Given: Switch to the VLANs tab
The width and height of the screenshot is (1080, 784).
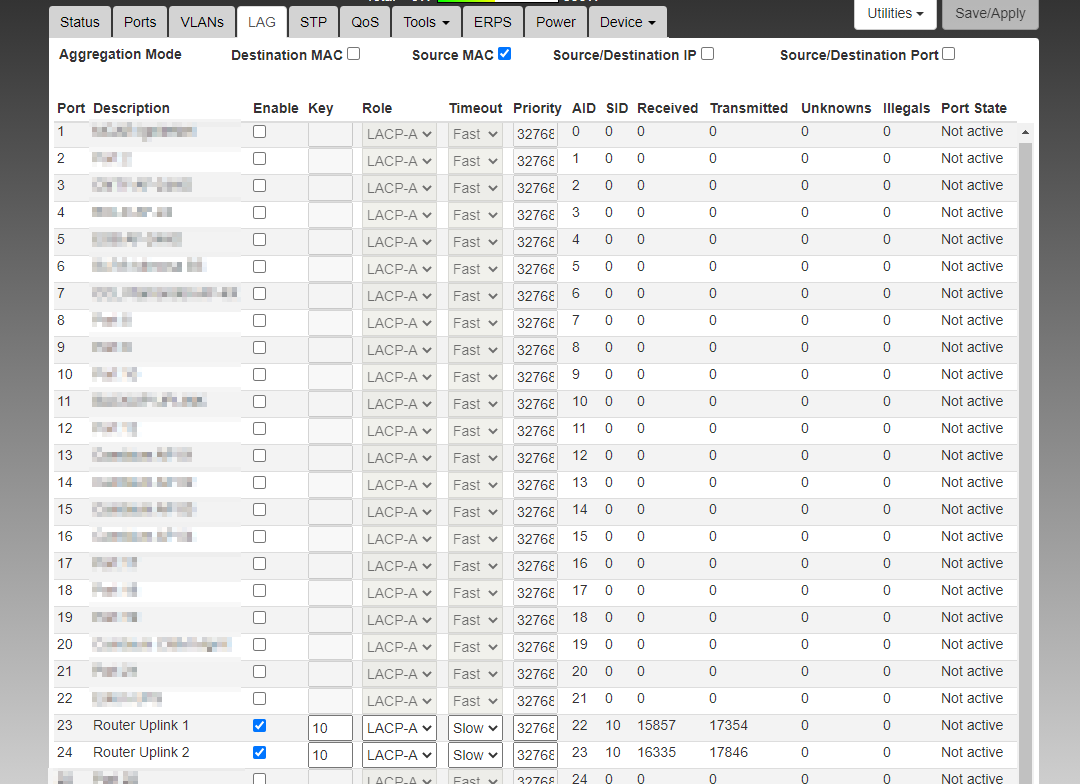Looking at the screenshot, I should click(x=202, y=22).
